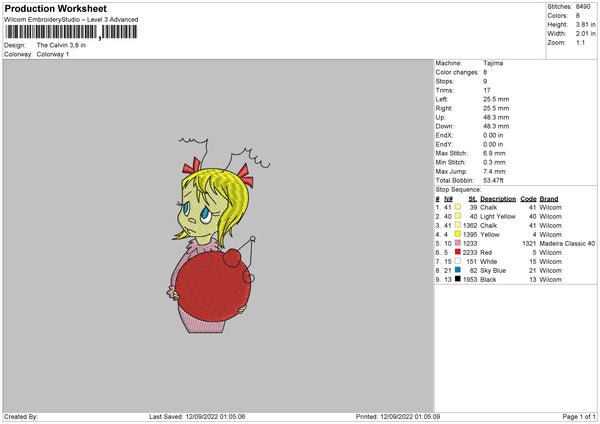This screenshot has height=424, width=600.
Task: Click the 'Created By:' footer label
Action: pos(21,416)
